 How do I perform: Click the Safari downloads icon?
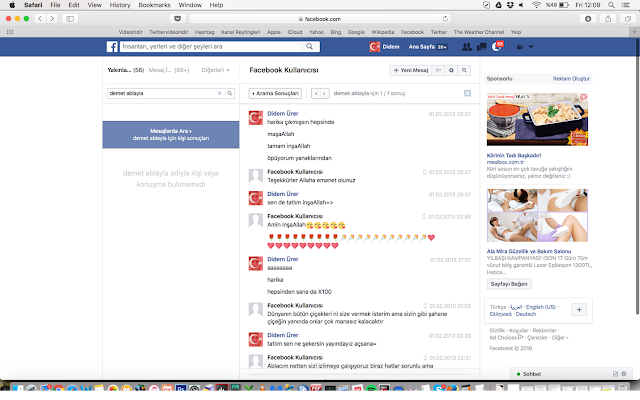coord(588,19)
